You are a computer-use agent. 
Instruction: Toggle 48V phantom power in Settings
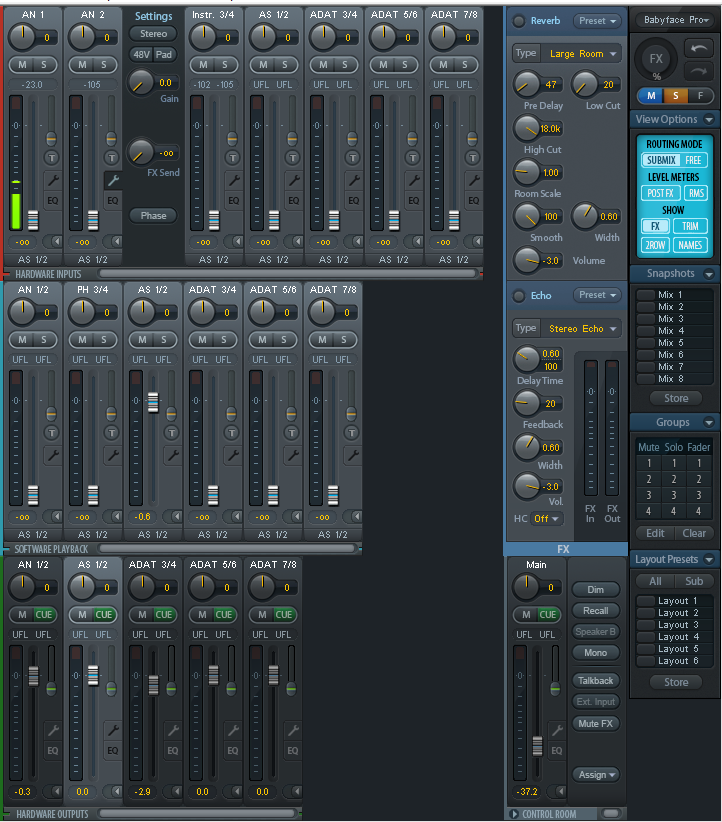[x=141, y=55]
